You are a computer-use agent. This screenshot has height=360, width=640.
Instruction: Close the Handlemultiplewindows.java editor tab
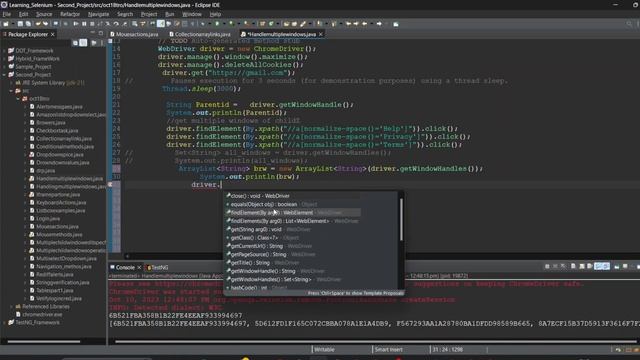click(x=320, y=34)
